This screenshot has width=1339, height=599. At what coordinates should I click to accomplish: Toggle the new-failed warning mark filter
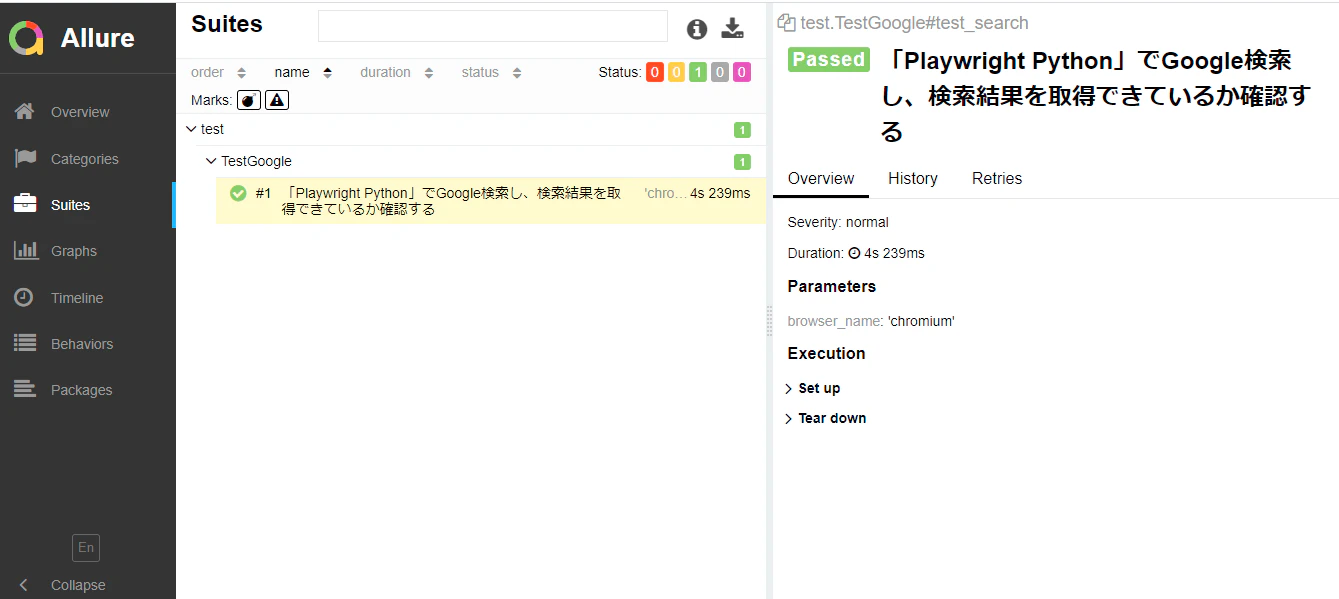pyautogui.click(x=277, y=100)
